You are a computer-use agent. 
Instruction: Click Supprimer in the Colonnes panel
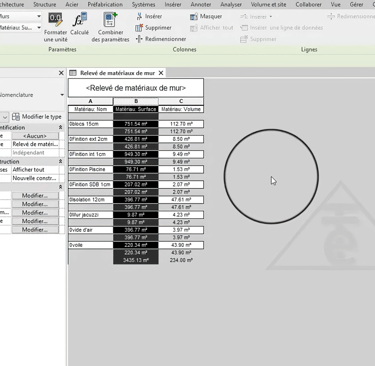154,28
